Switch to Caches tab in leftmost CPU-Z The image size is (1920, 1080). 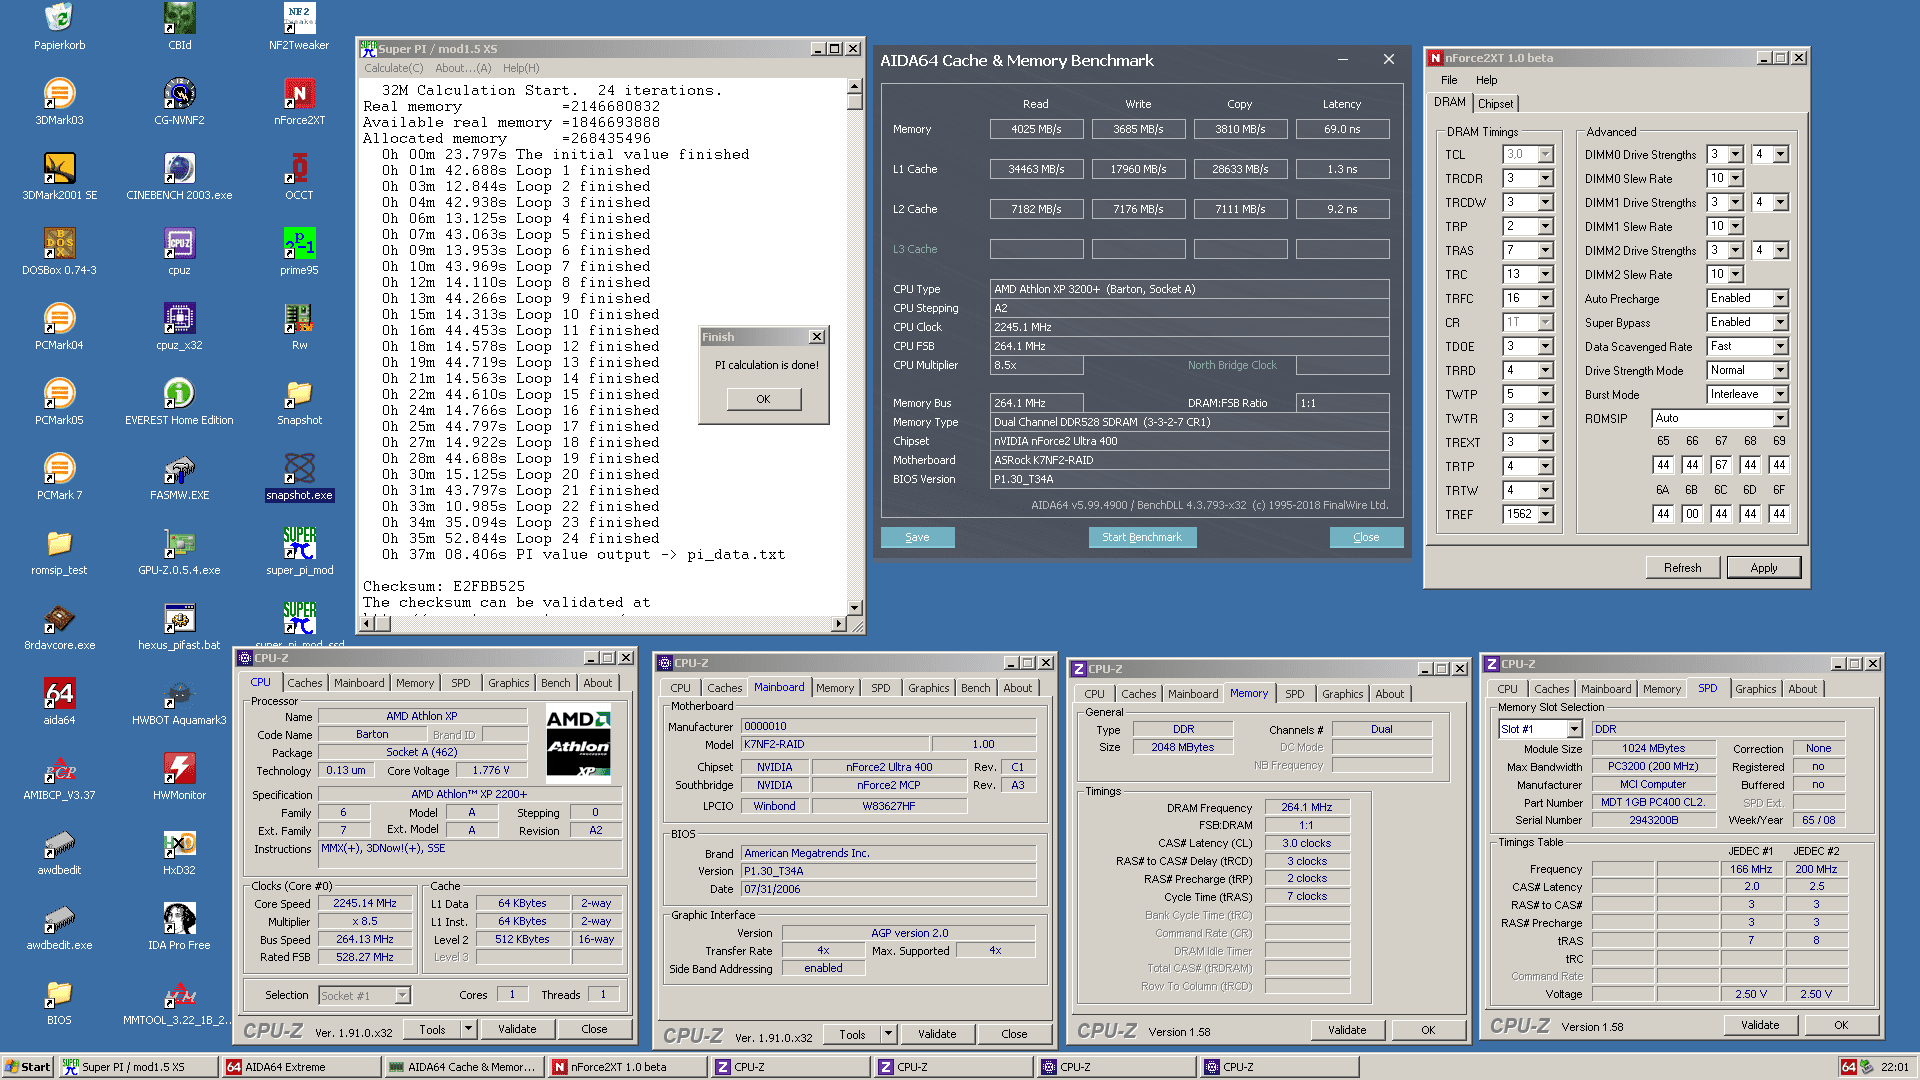(304, 683)
